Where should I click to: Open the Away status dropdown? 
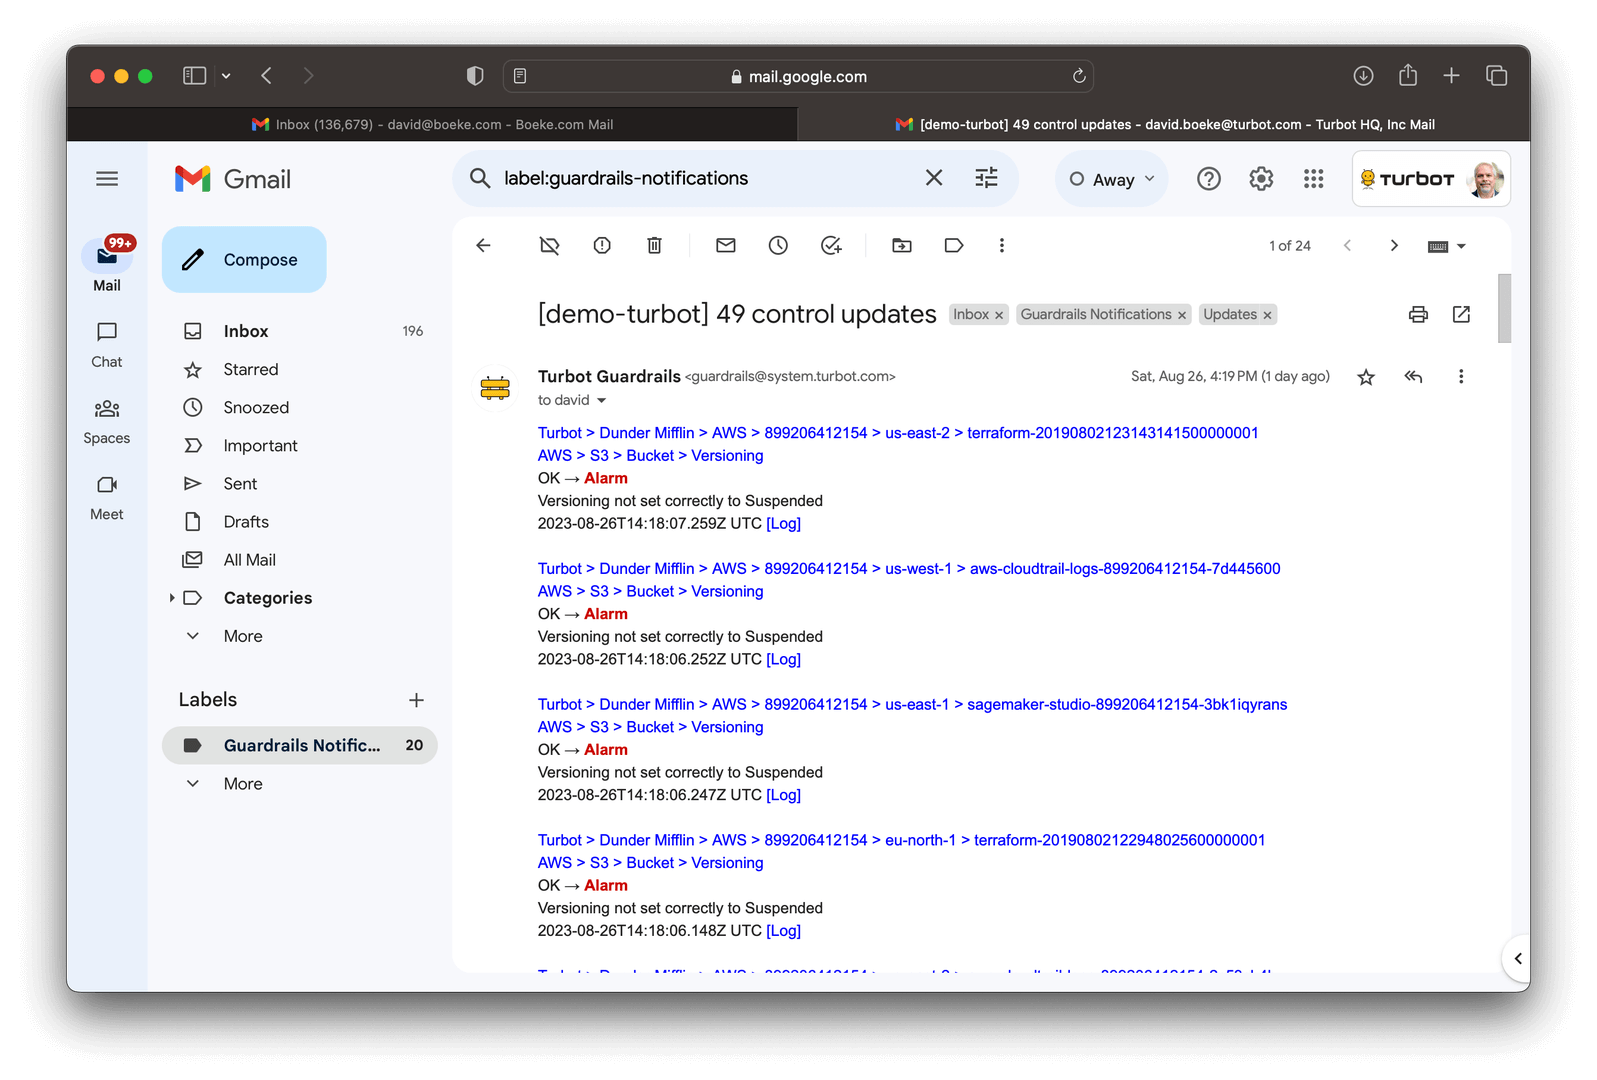(x=1112, y=179)
